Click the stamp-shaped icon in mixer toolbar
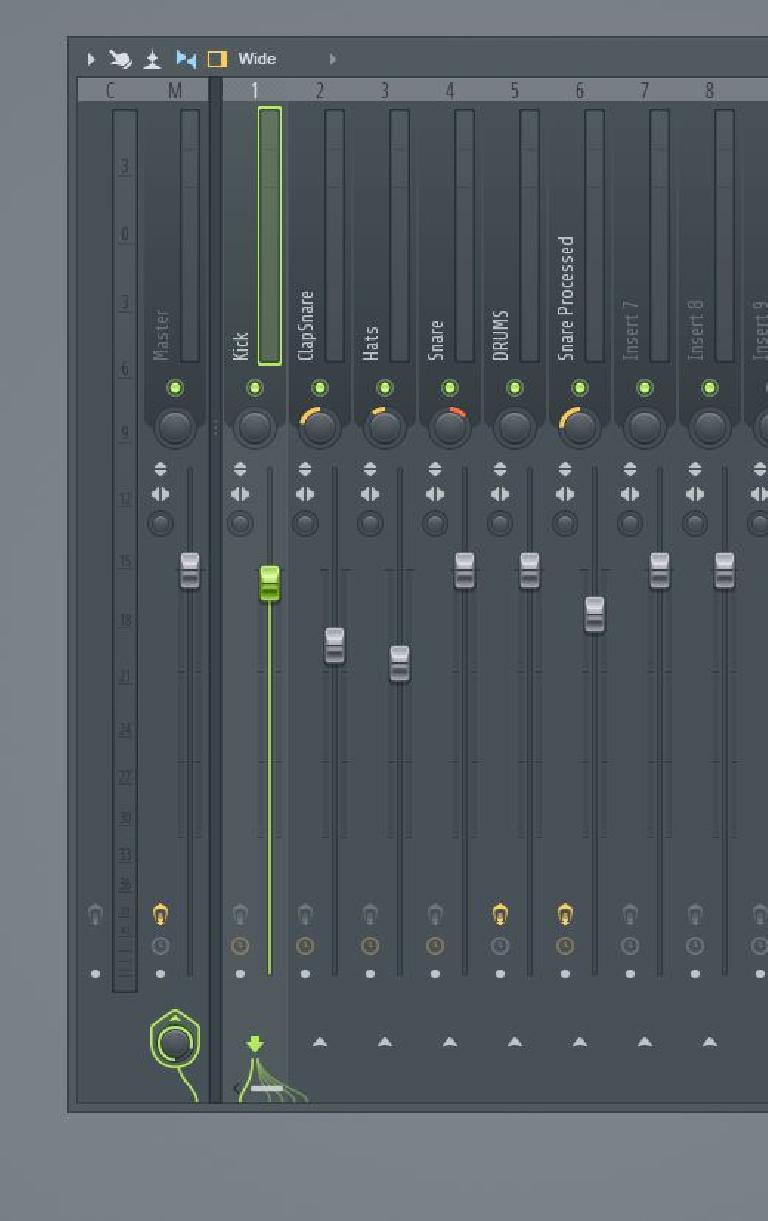Screen dimensions: 768x1221 (152, 59)
